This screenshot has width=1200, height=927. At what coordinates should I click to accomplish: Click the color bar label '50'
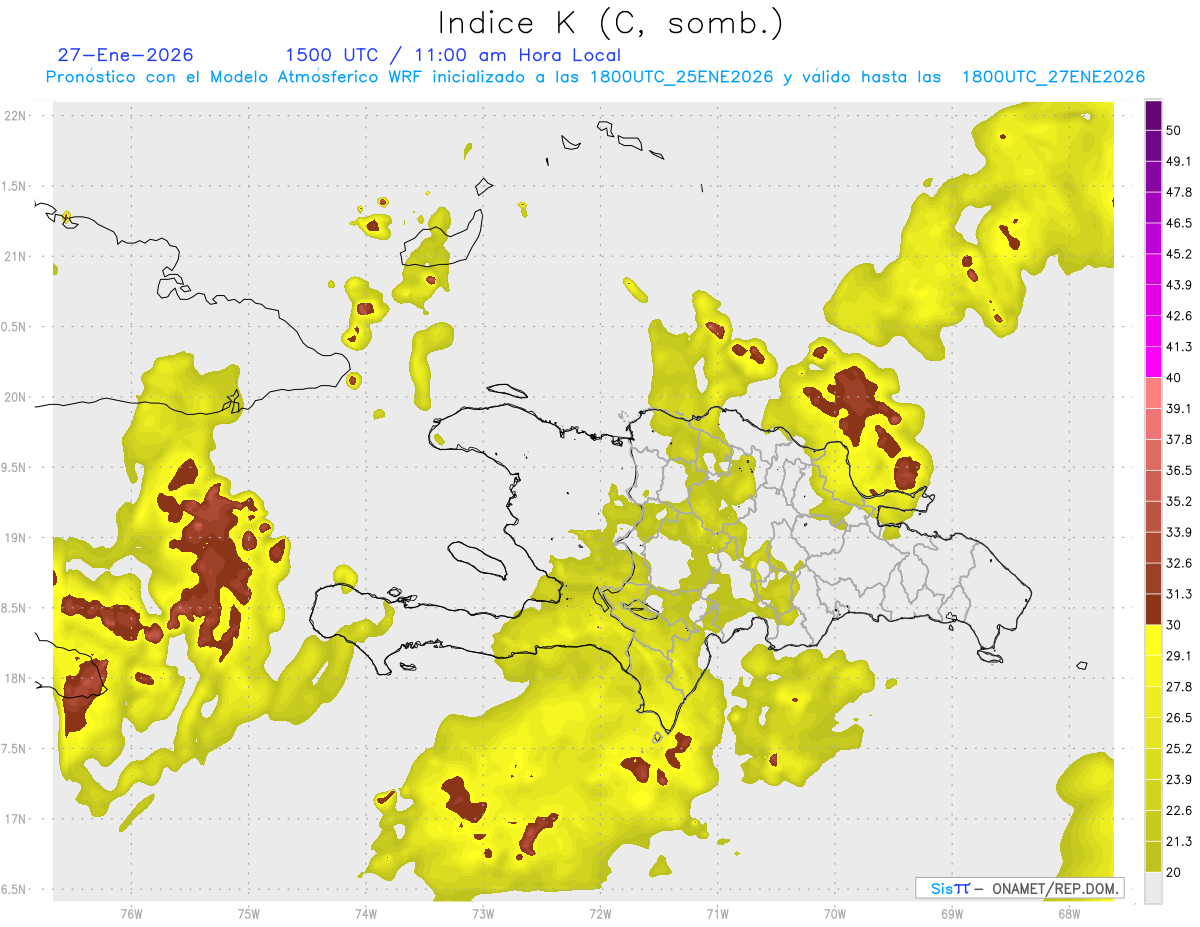(1174, 131)
